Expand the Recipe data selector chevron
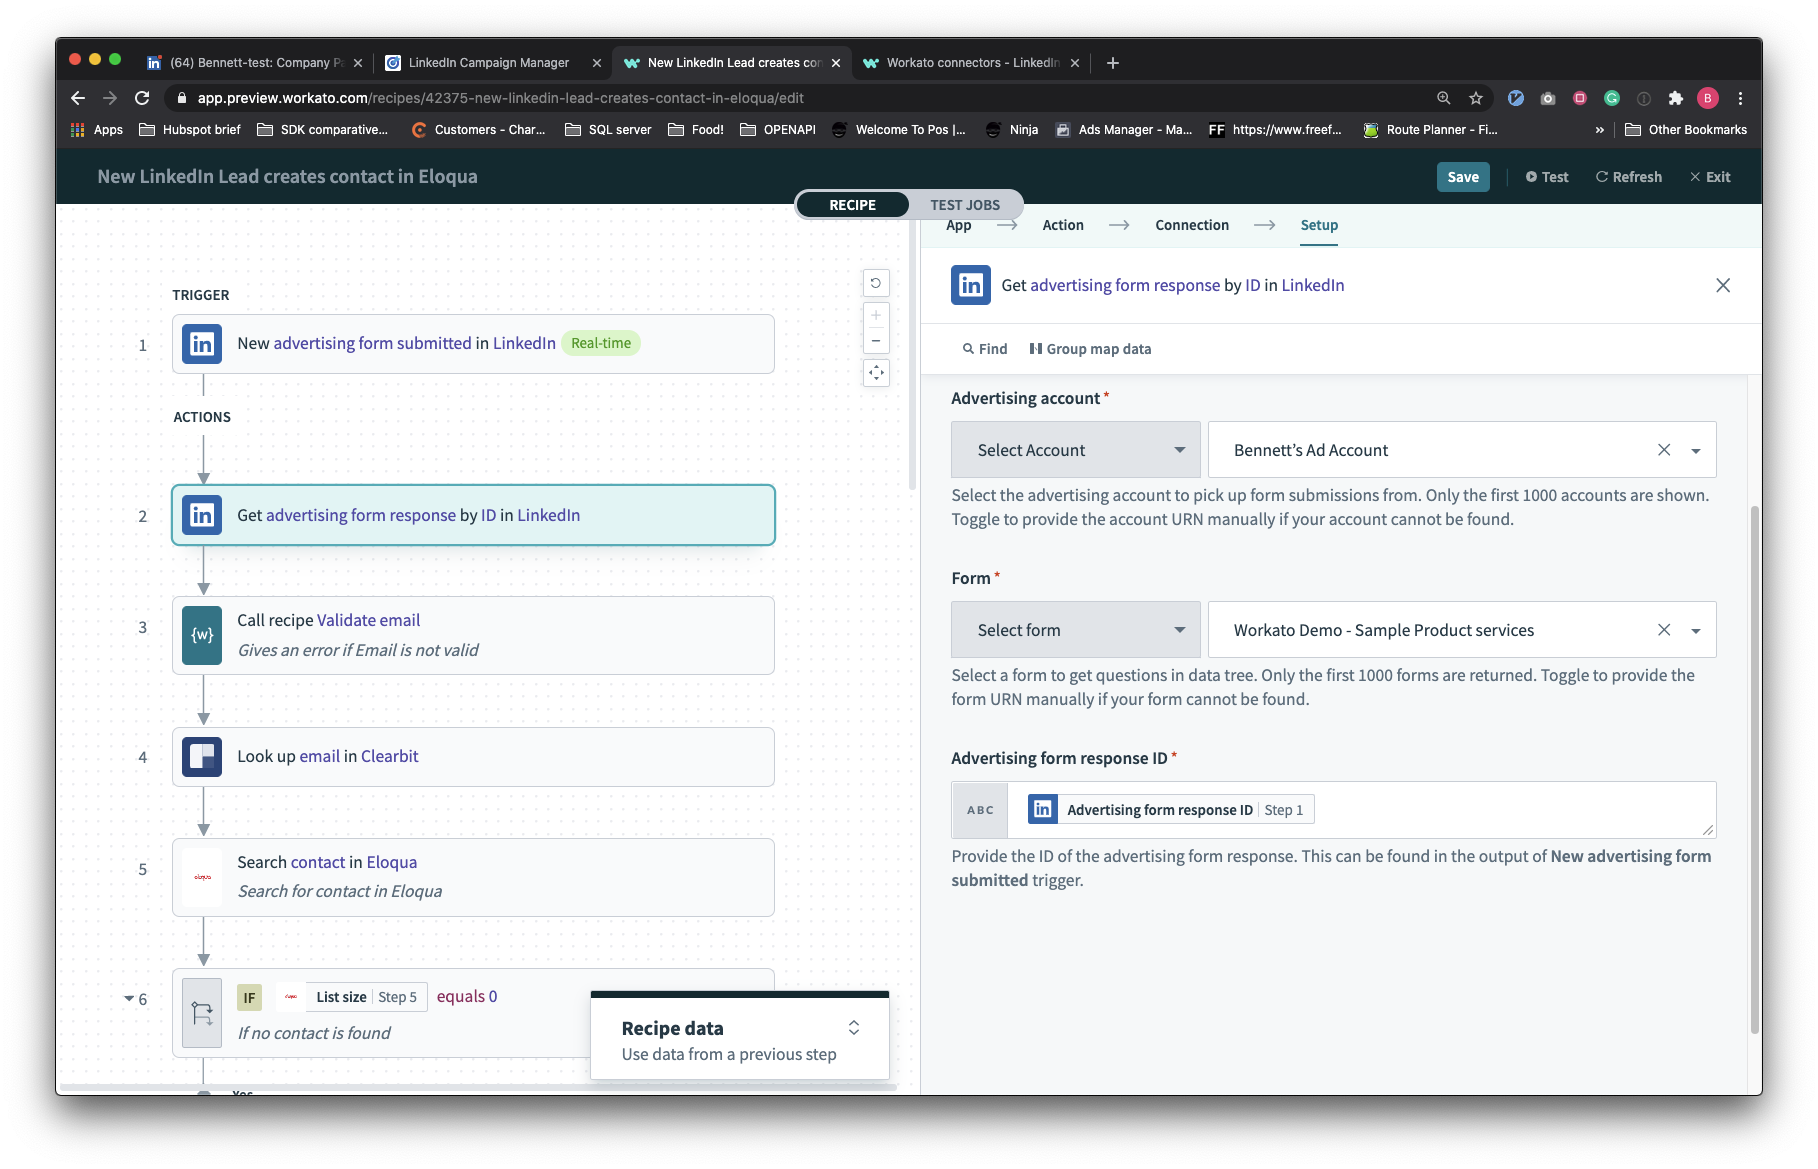This screenshot has height=1169, width=1818. pos(854,1027)
